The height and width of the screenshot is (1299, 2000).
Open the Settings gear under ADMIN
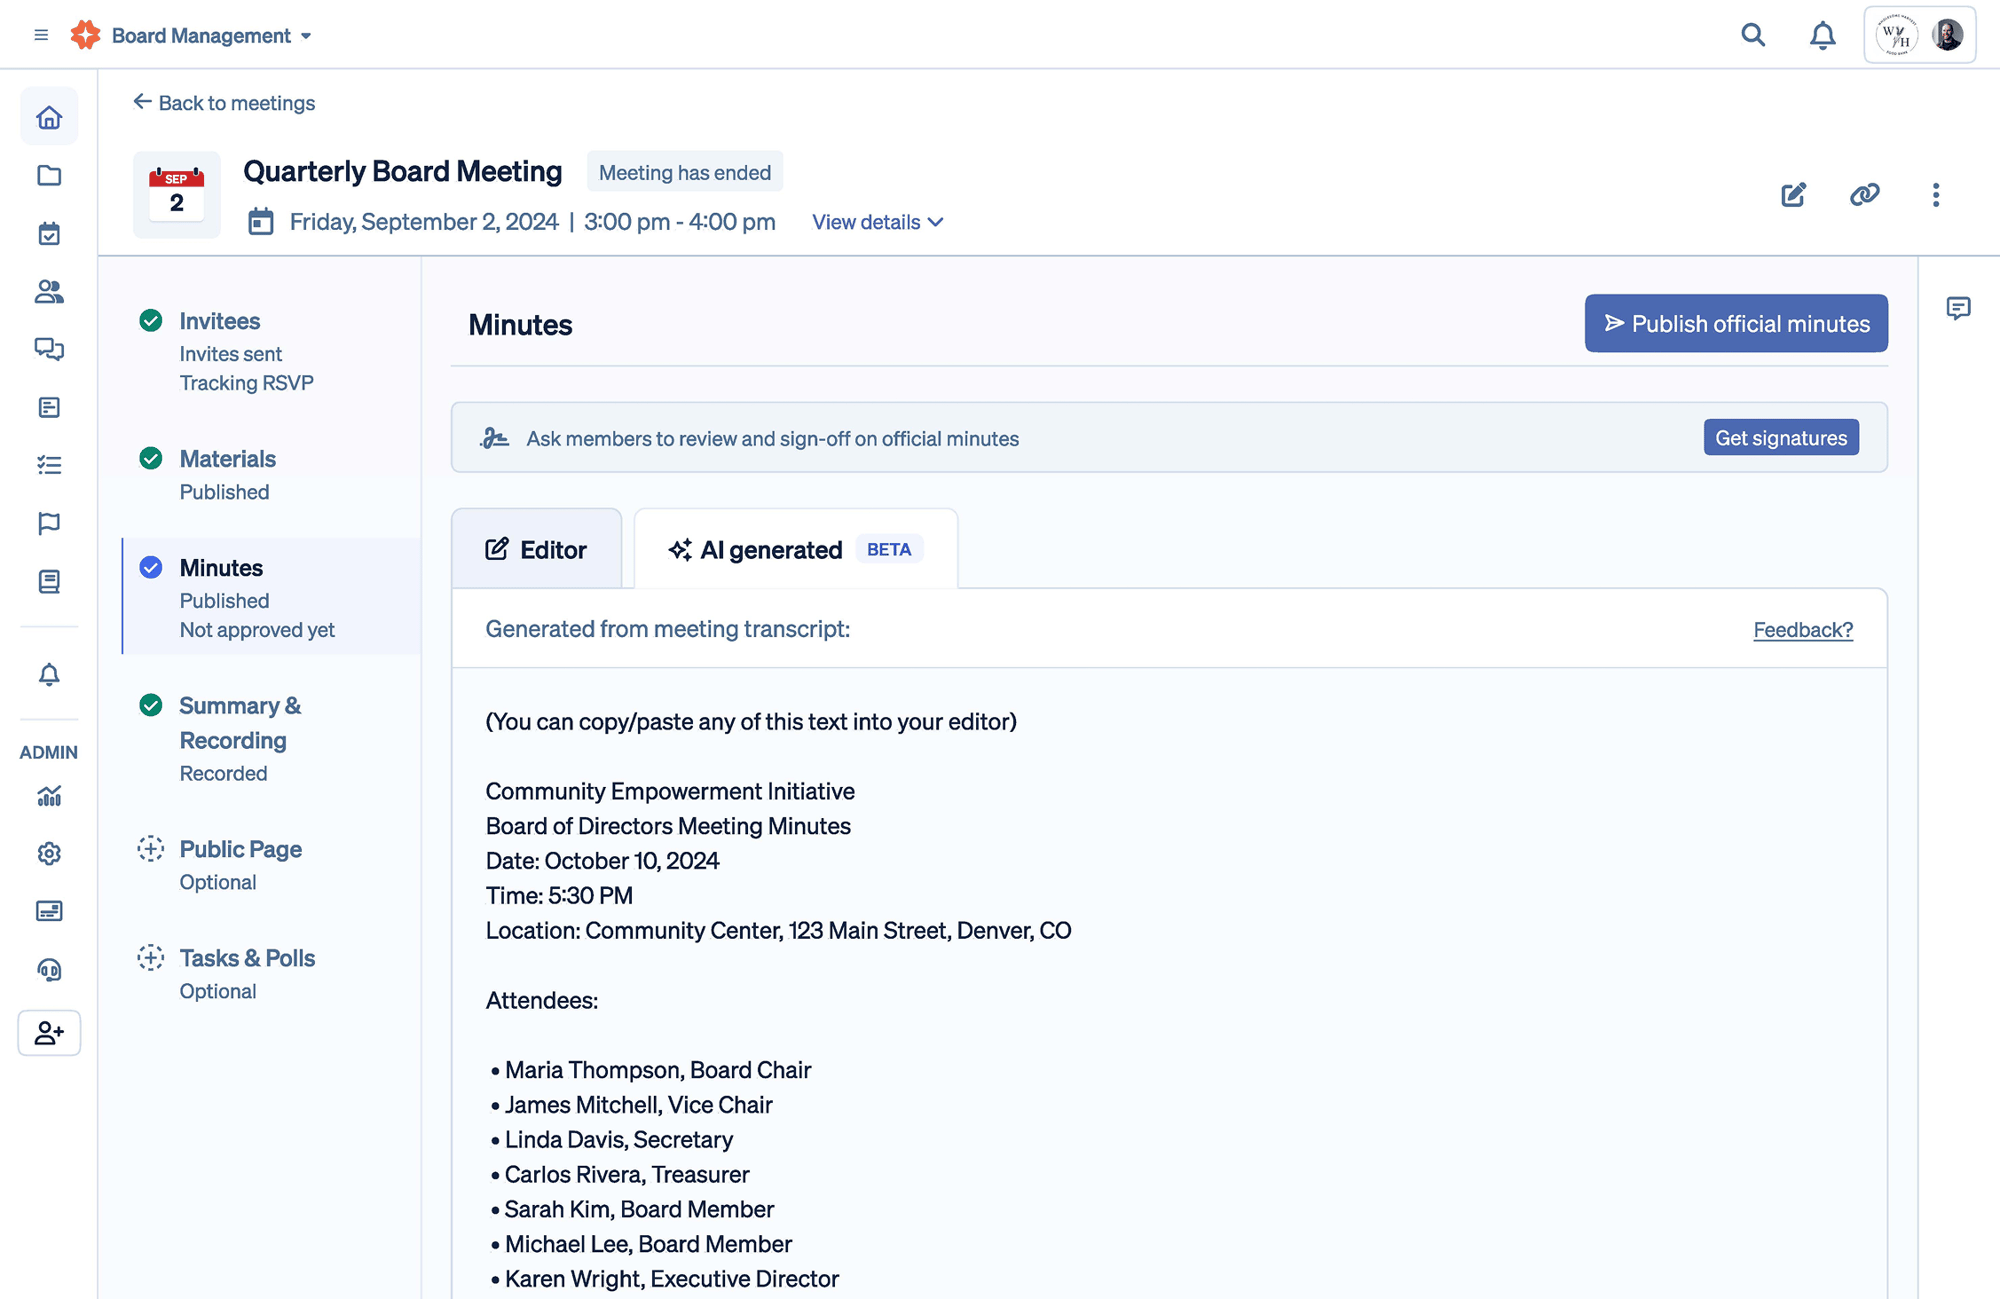[x=48, y=853]
